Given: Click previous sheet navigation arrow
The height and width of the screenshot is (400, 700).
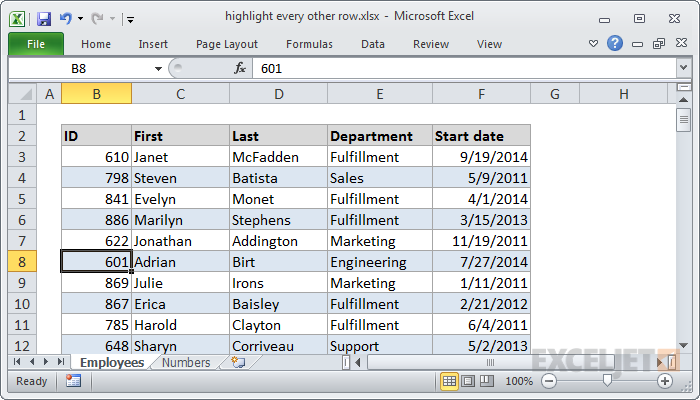Looking at the screenshot, I should (x=32, y=361).
